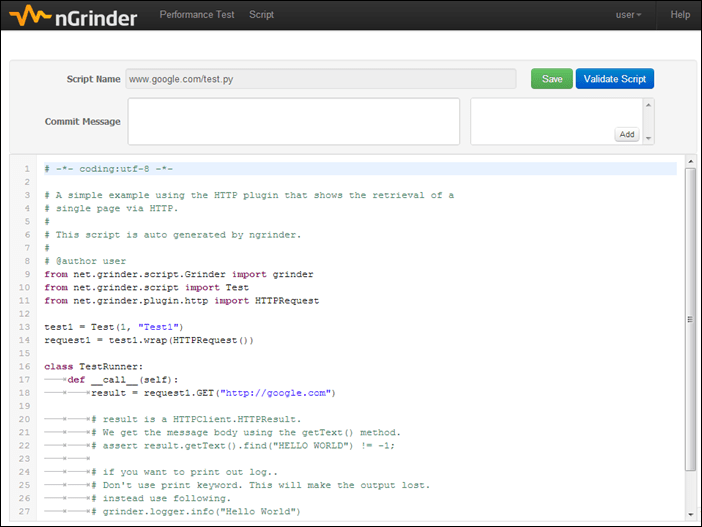
Task: Click the line 'class TestRunner:'
Action: [x=94, y=366]
